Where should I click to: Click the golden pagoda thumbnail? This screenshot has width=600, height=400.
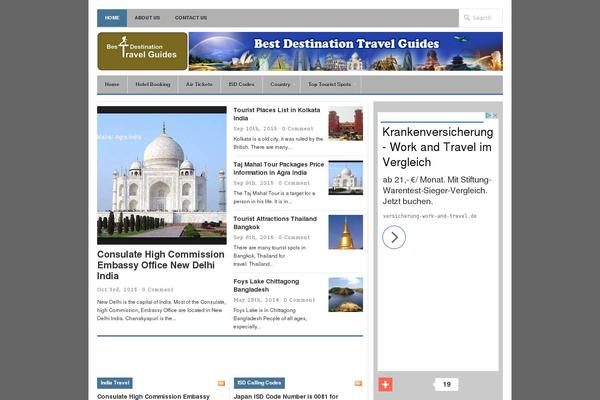(x=346, y=232)
